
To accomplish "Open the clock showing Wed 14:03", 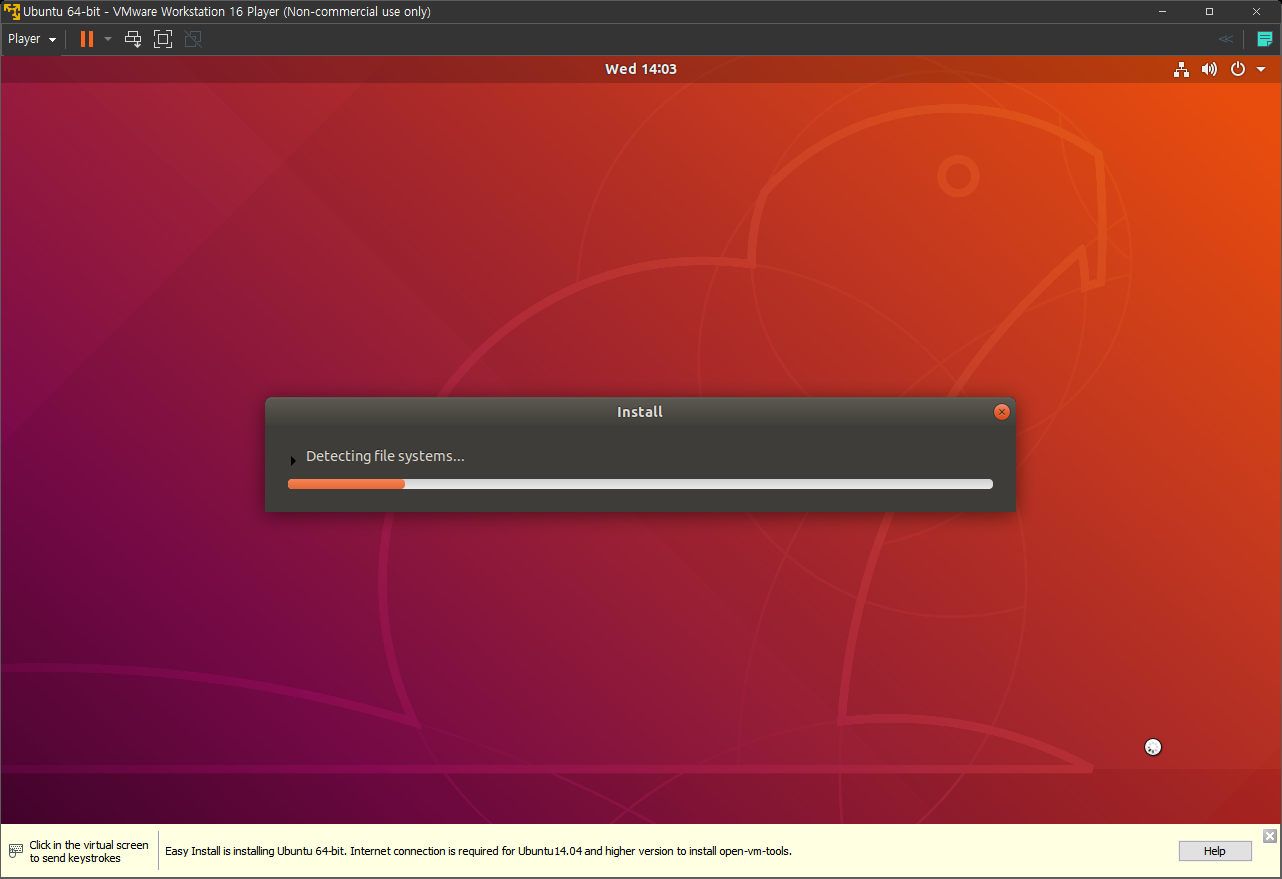I will click(640, 69).
